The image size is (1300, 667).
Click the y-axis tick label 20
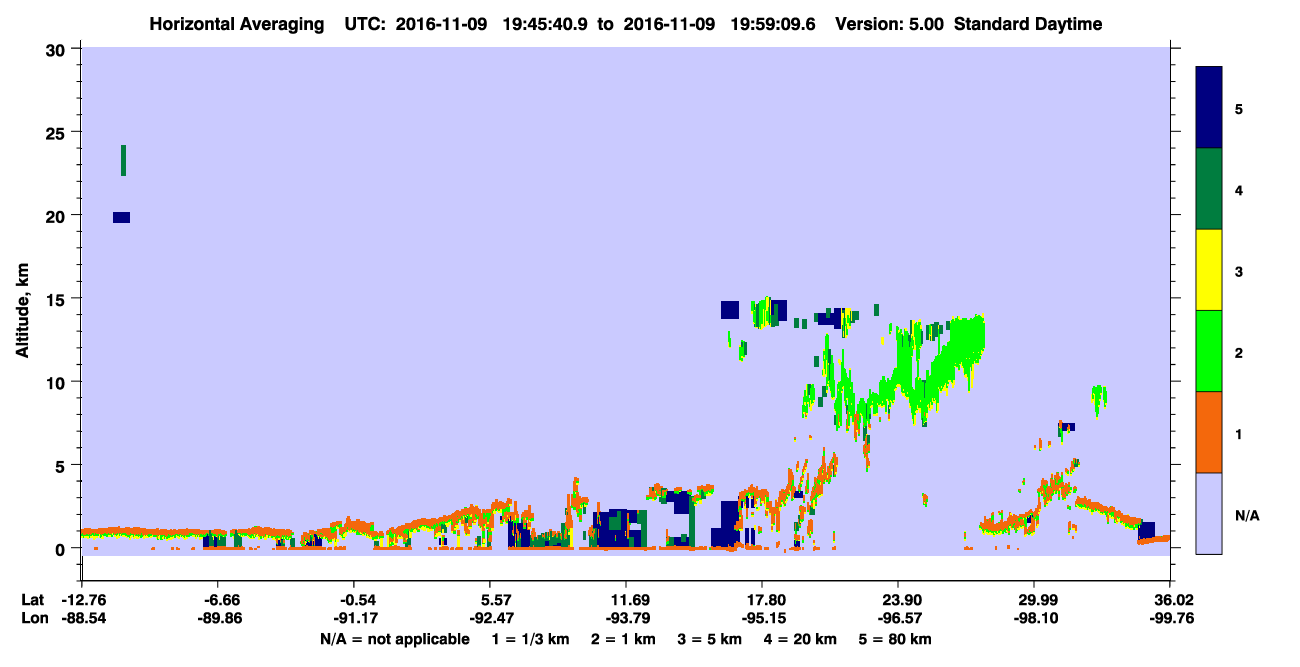pos(58,215)
